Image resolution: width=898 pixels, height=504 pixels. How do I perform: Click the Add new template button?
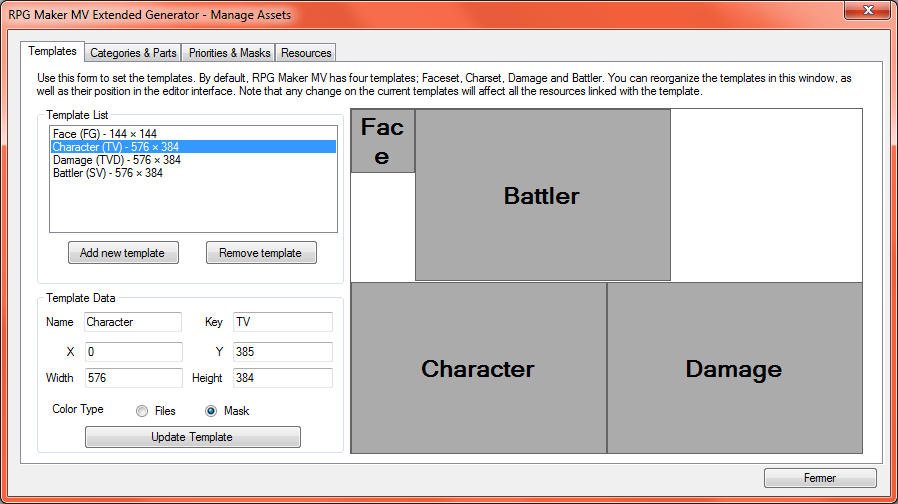[123, 253]
